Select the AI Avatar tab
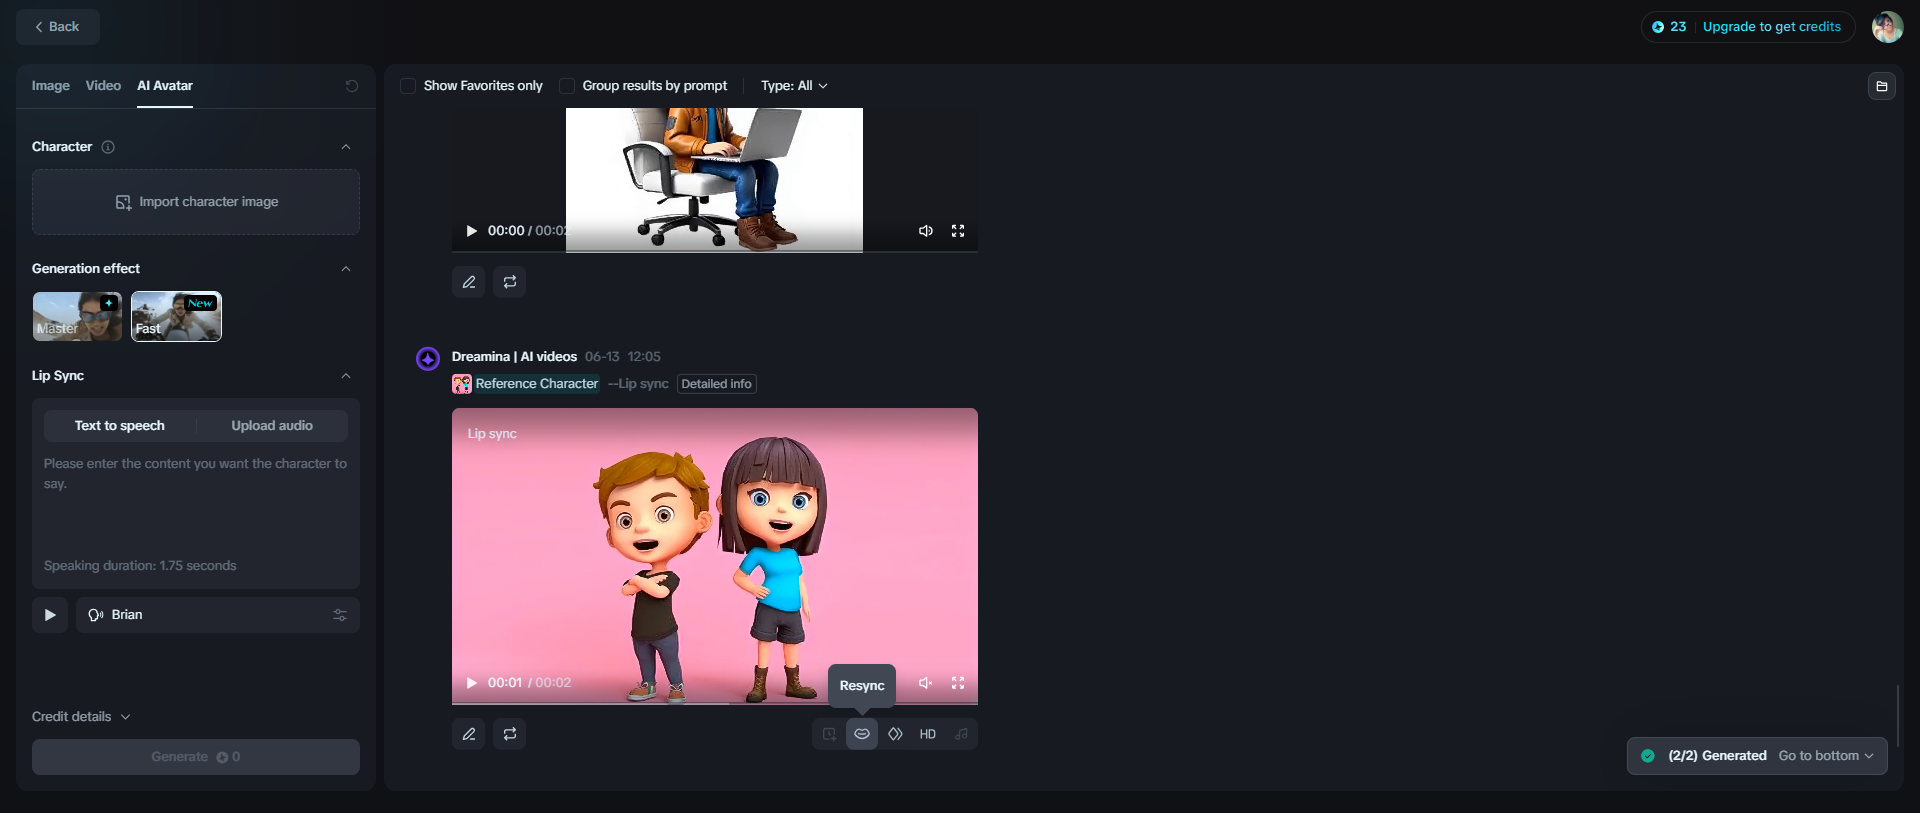 tap(165, 86)
